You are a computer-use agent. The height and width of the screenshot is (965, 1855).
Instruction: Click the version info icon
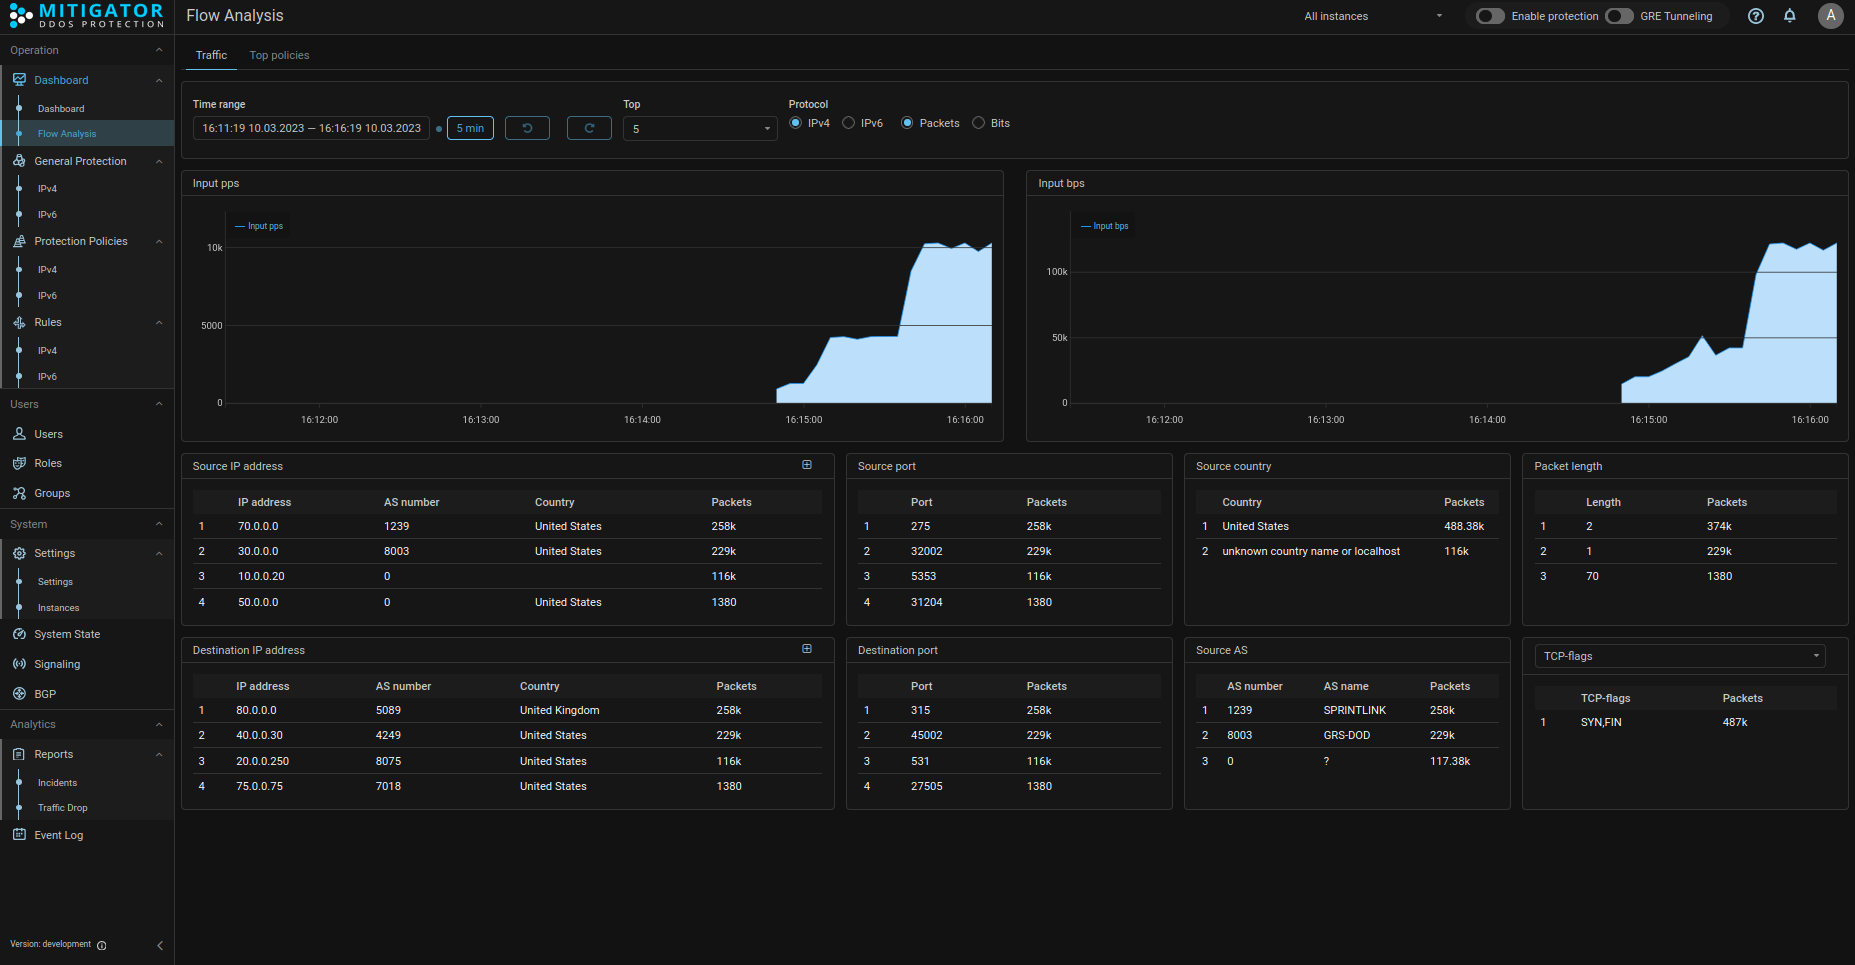(102, 945)
